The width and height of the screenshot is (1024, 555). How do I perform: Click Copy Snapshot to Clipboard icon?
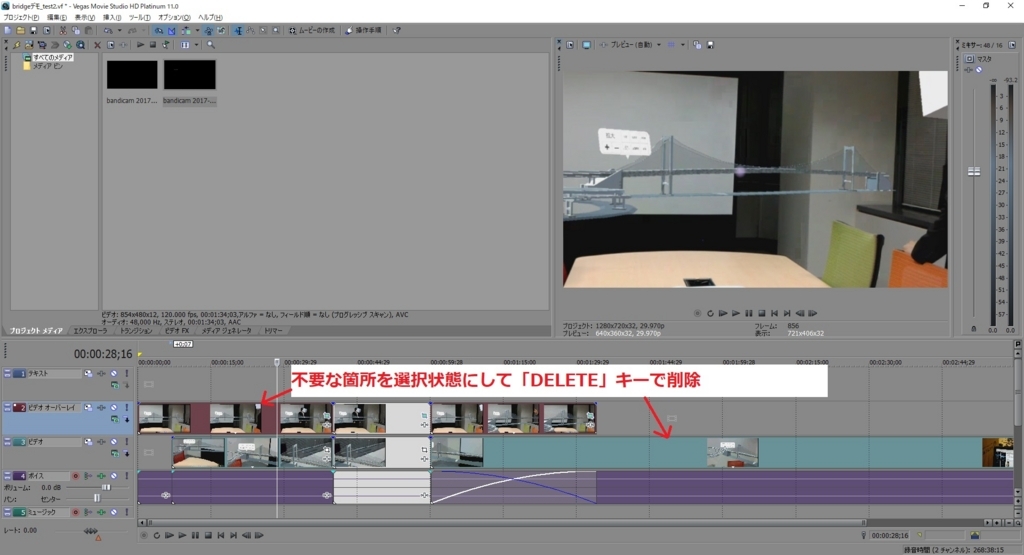coord(697,45)
